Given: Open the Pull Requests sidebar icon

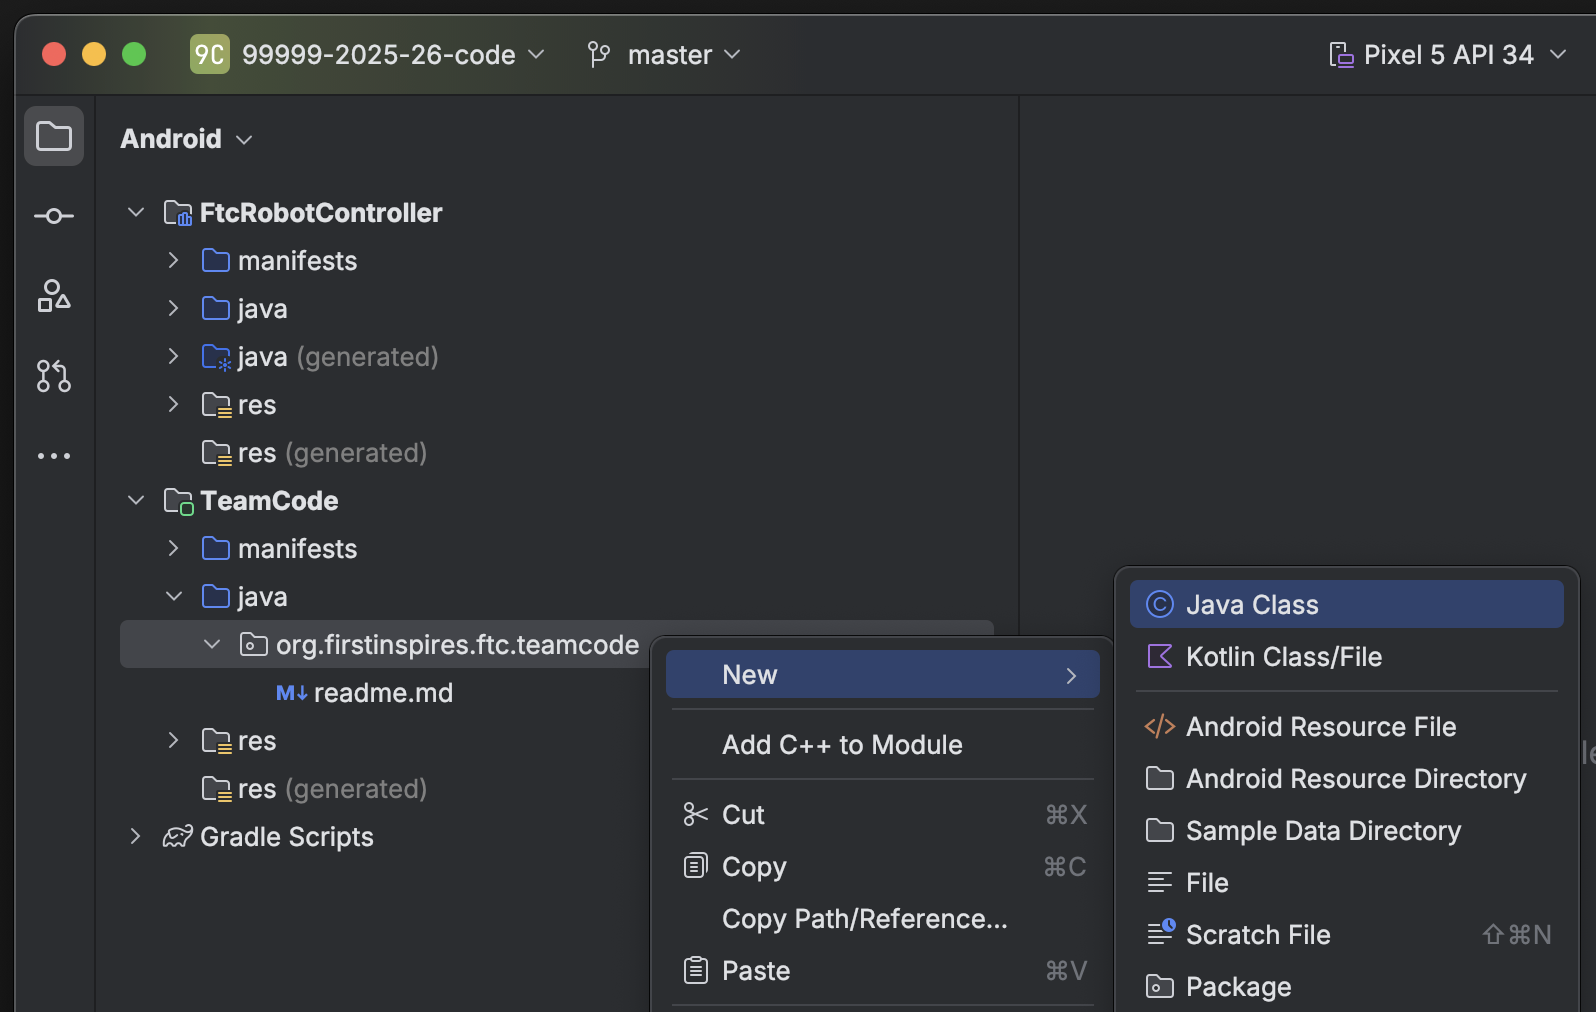Looking at the screenshot, I should (54, 376).
